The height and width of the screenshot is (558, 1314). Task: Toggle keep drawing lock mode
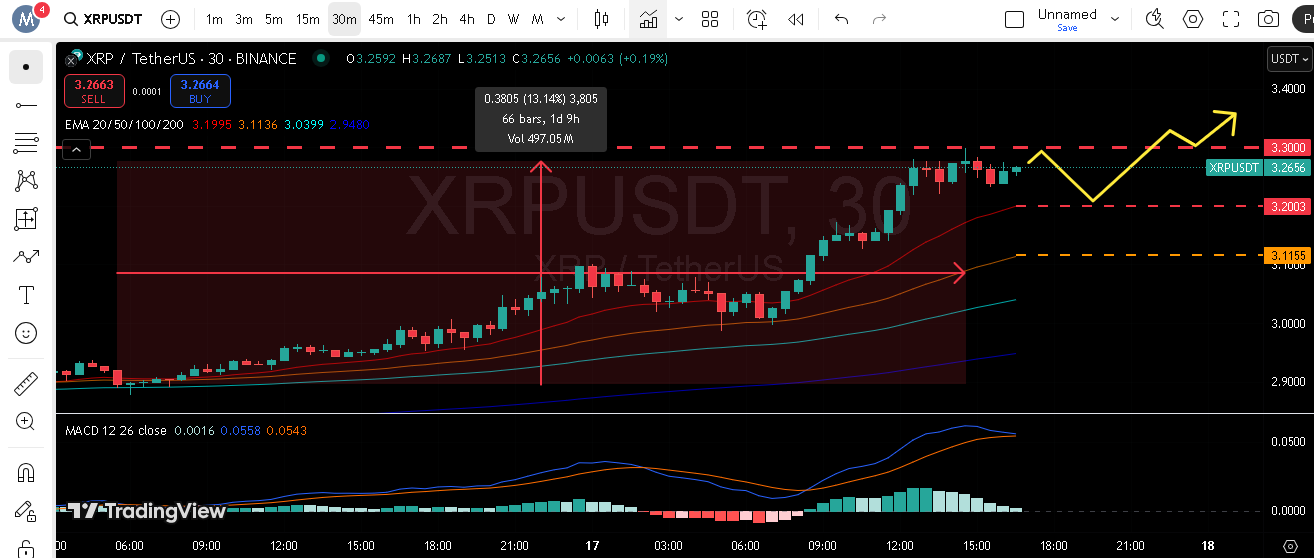(26, 512)
